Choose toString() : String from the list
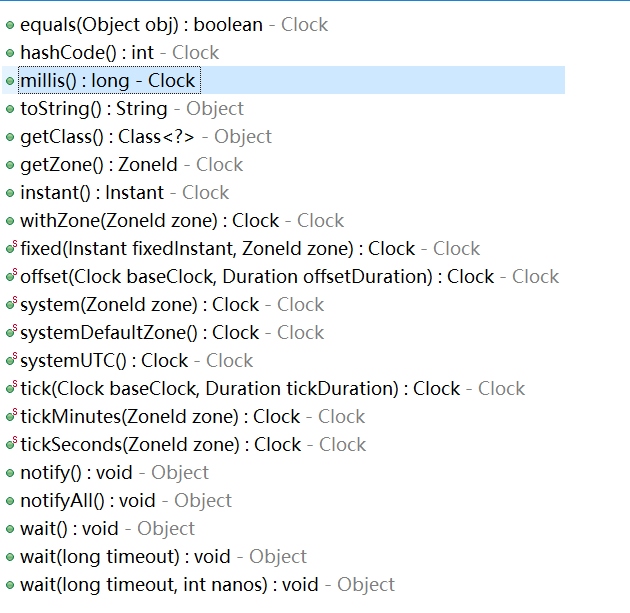The image size is (630, 613). coord(132,109)
